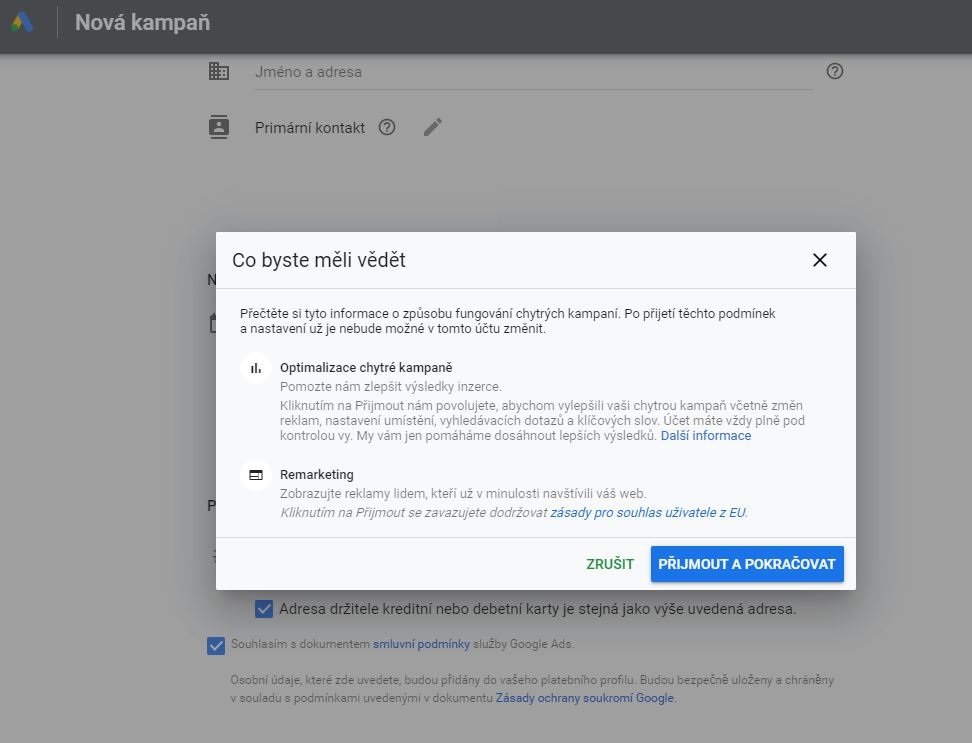This screenshot has height=743, width=972.
Task: Click the Primární kontakt person icon
Action: coord(219,127)
